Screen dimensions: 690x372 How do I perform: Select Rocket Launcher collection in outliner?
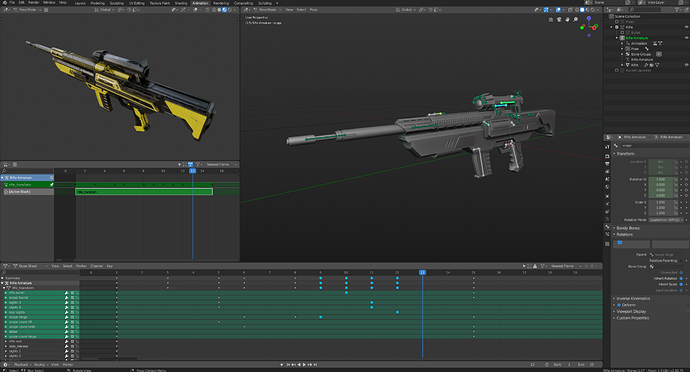638,70
